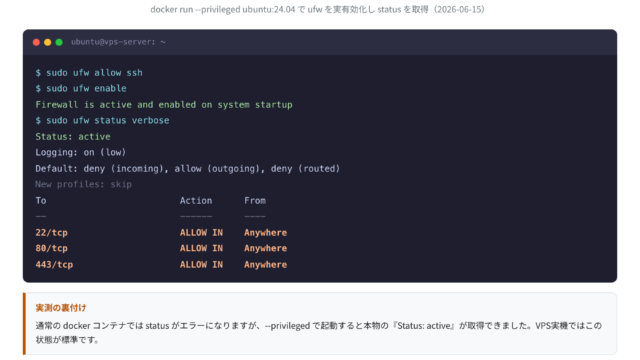Click the 'Logging: on (low)' line
Screen dimensions: 640x360
coord(80,152)
